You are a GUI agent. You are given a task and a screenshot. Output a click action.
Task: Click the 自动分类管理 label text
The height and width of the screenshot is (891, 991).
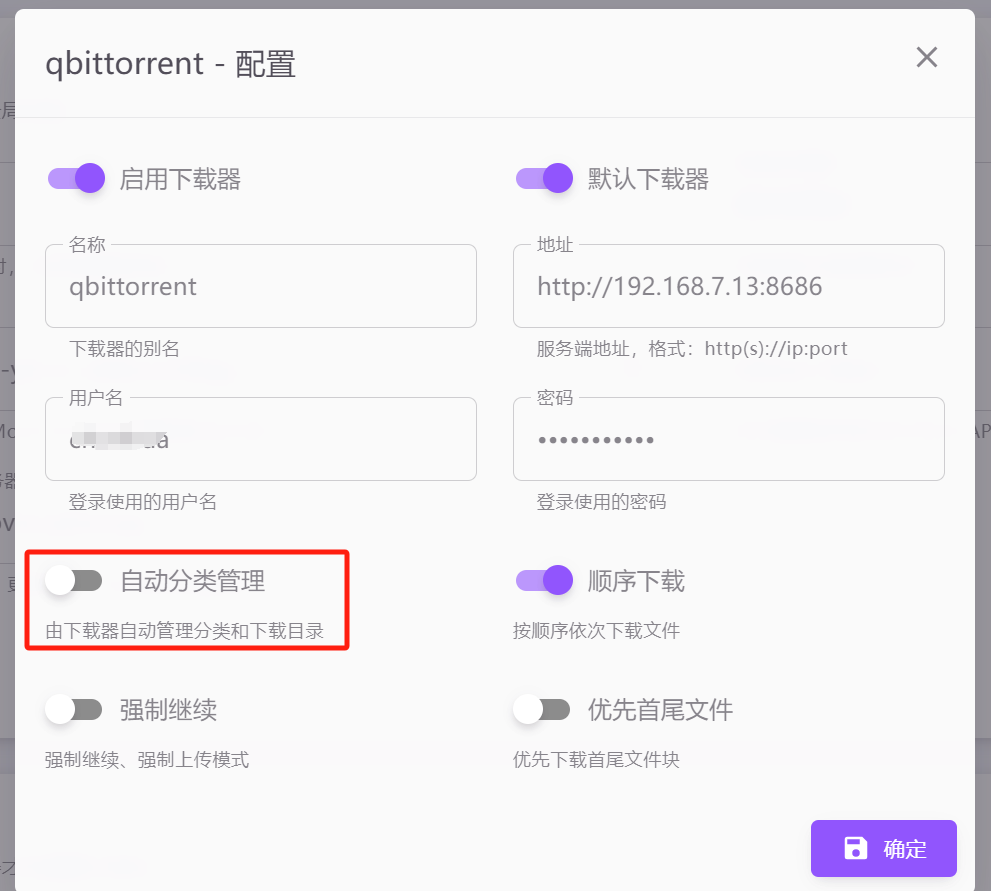pos(192,581)
